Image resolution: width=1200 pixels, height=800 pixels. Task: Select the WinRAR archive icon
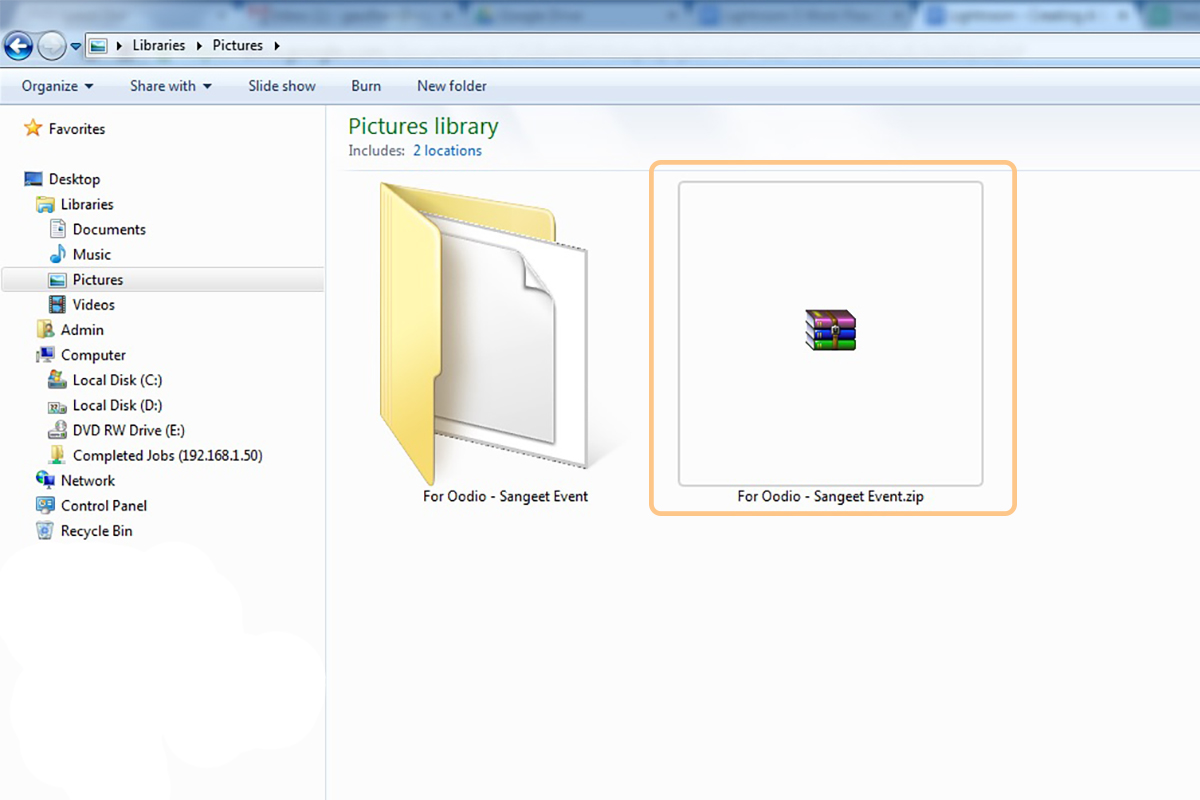click(831, 330)
